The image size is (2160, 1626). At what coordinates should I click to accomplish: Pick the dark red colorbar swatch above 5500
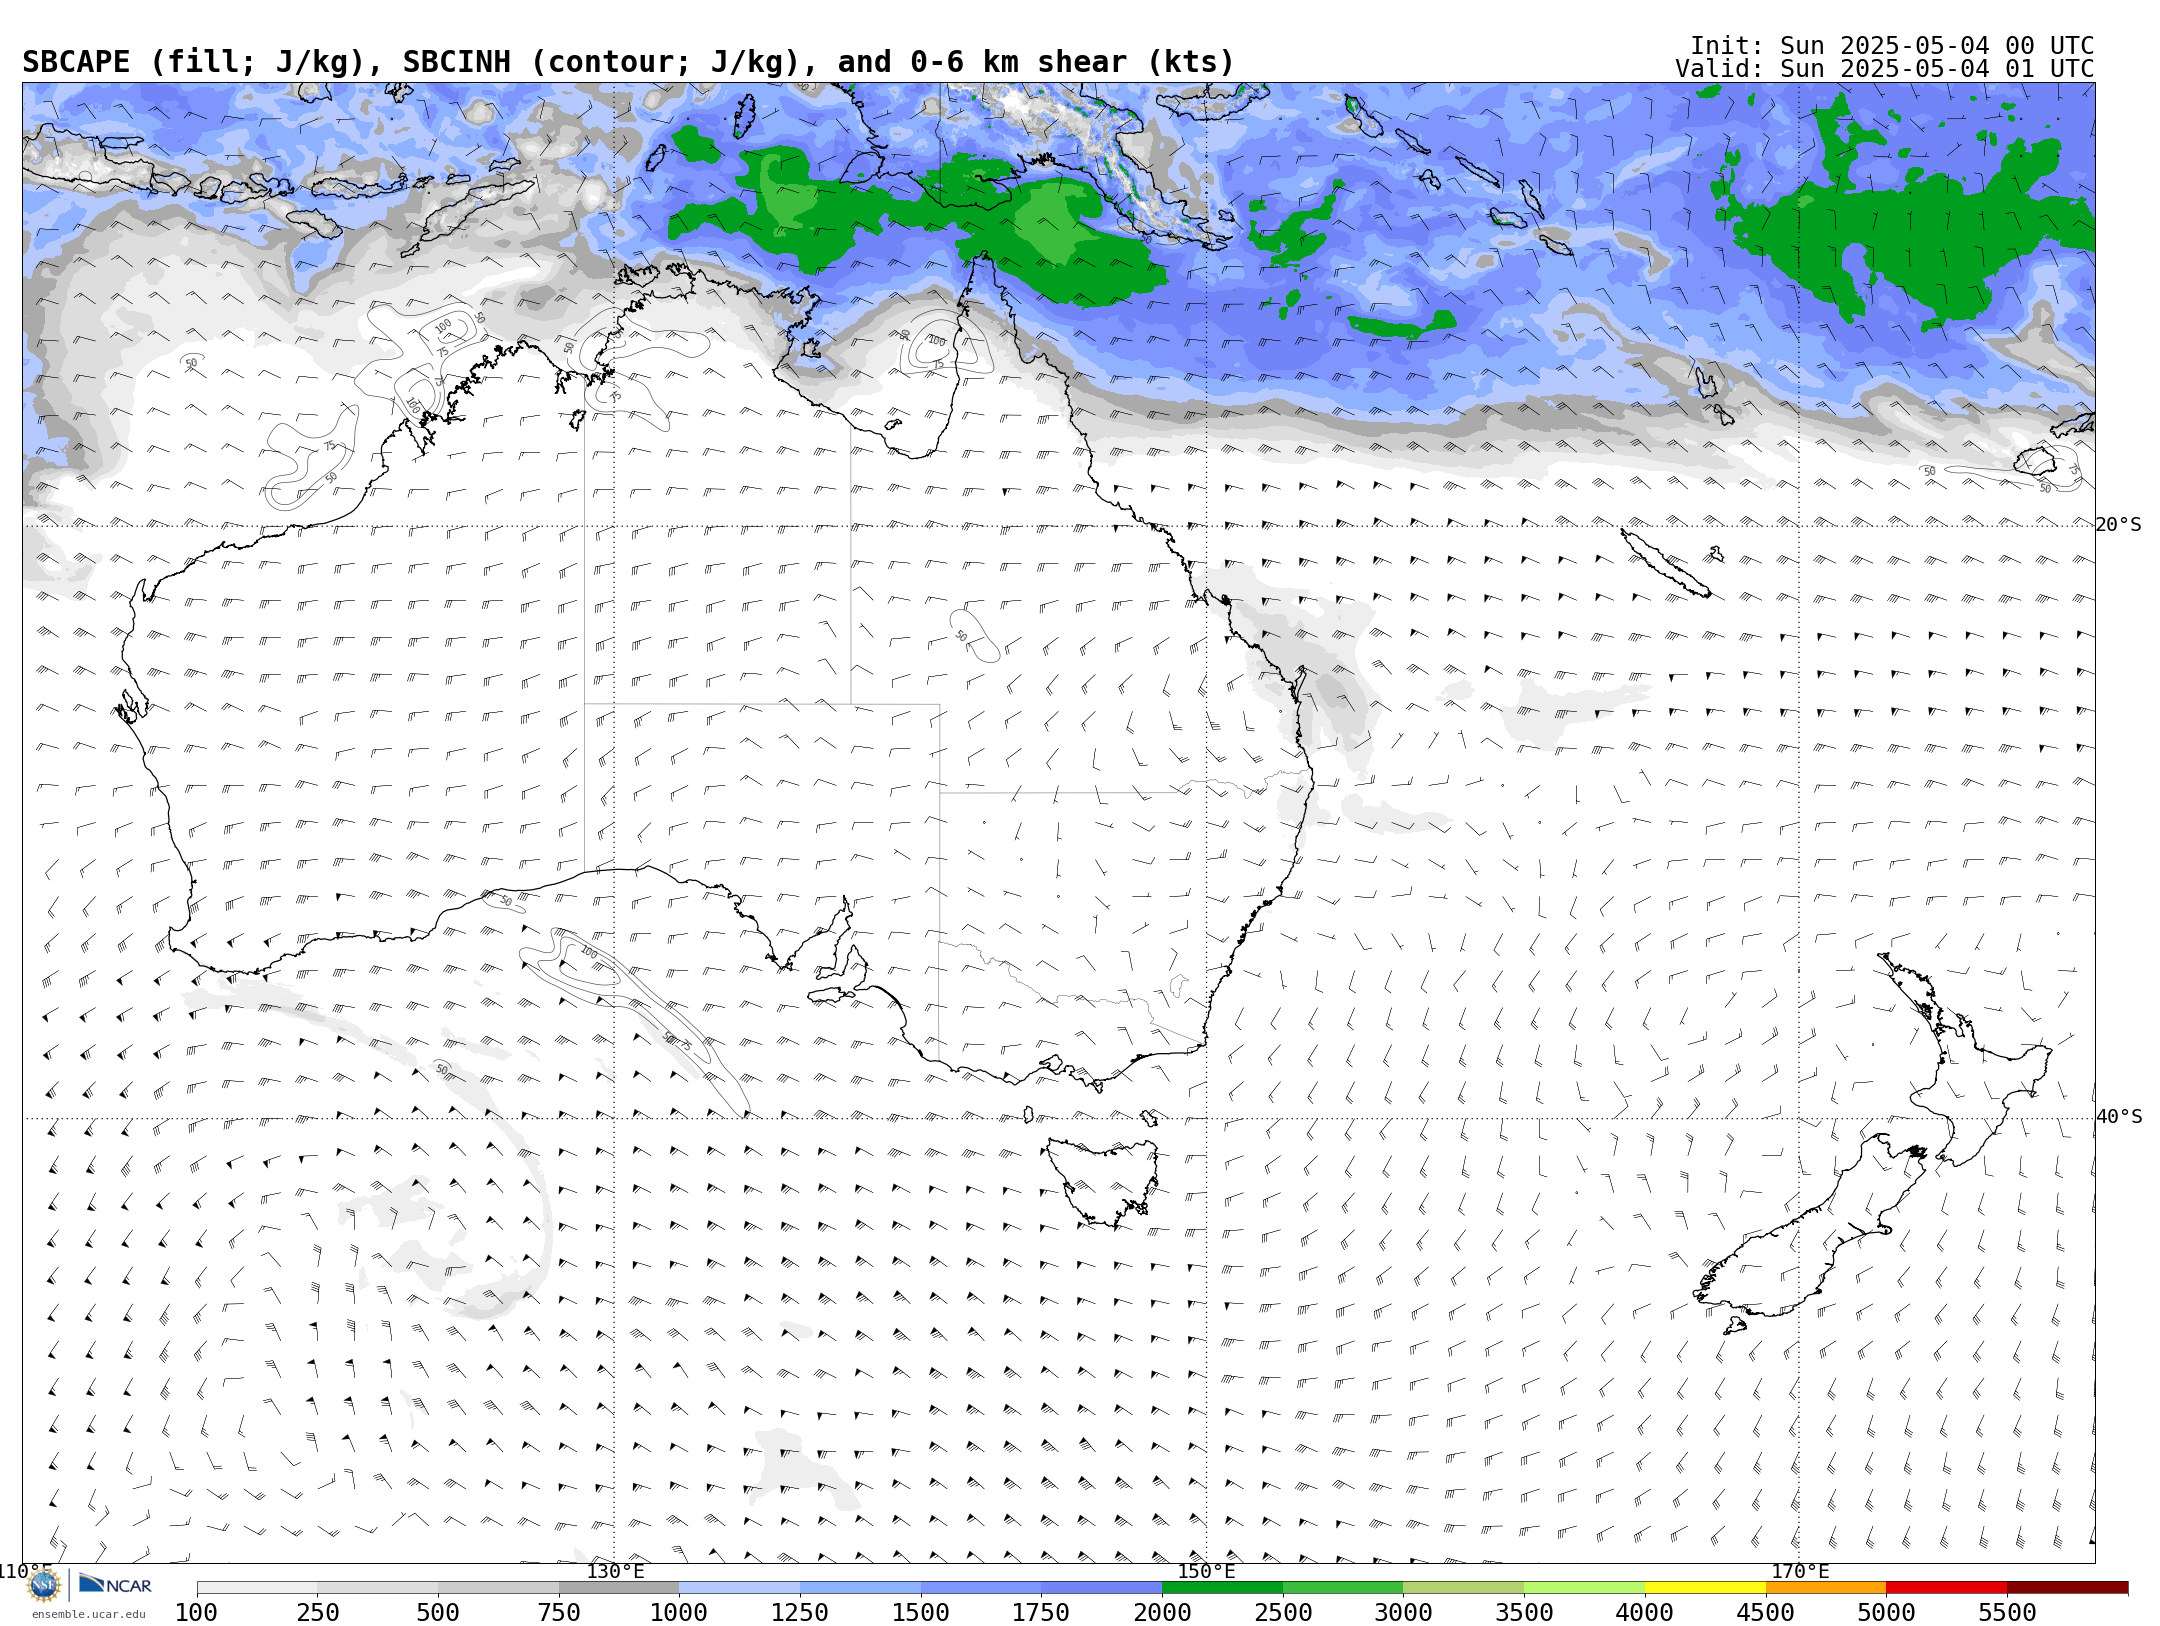2067,1588
